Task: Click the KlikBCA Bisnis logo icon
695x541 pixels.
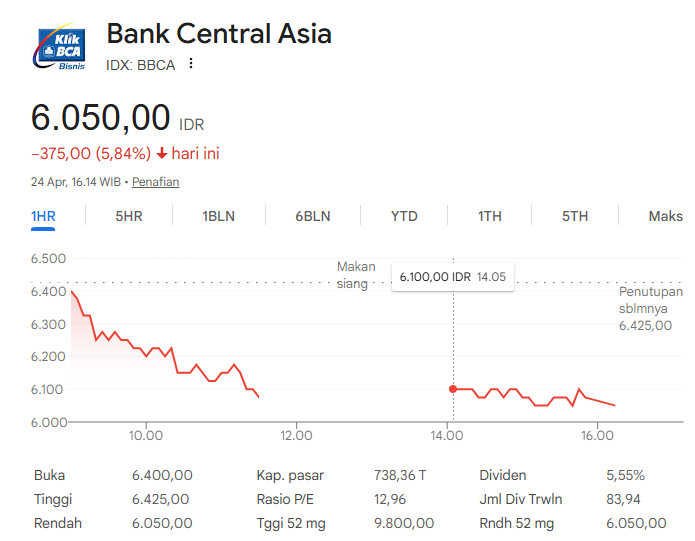Action: pos(61,48)
